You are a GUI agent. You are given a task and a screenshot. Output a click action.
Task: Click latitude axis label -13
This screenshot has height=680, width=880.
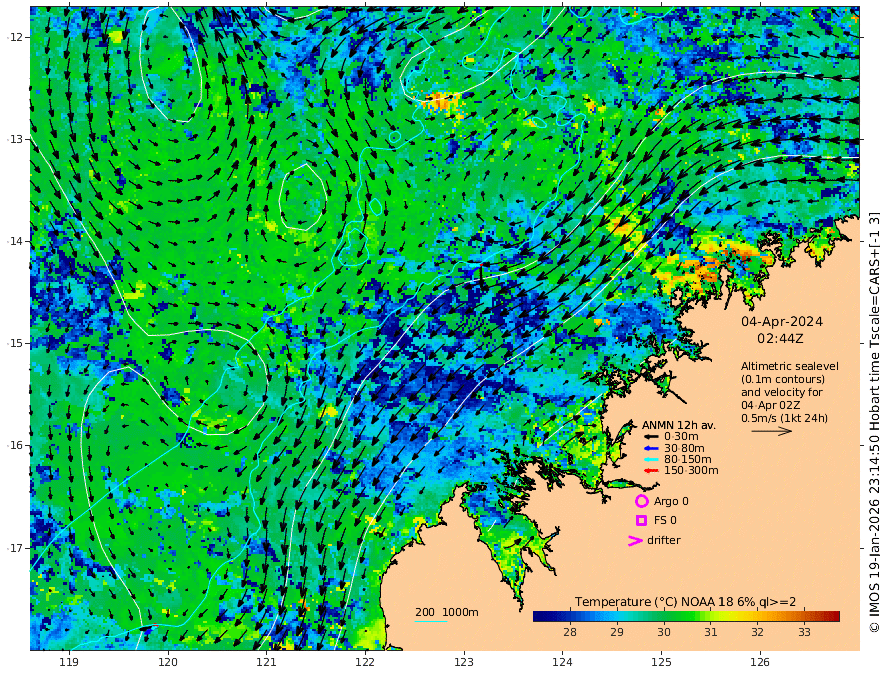tap(15, 139)
